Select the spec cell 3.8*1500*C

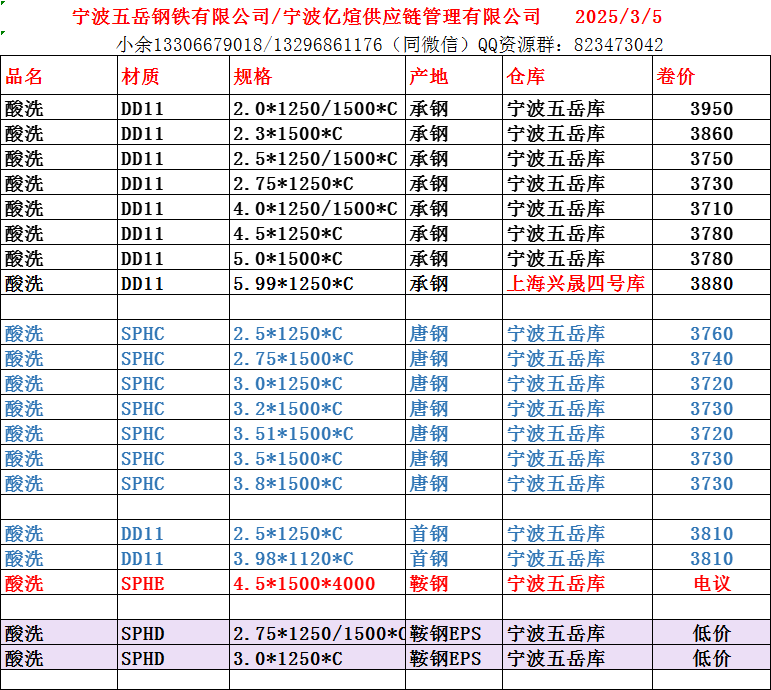[x=318, y=483]
